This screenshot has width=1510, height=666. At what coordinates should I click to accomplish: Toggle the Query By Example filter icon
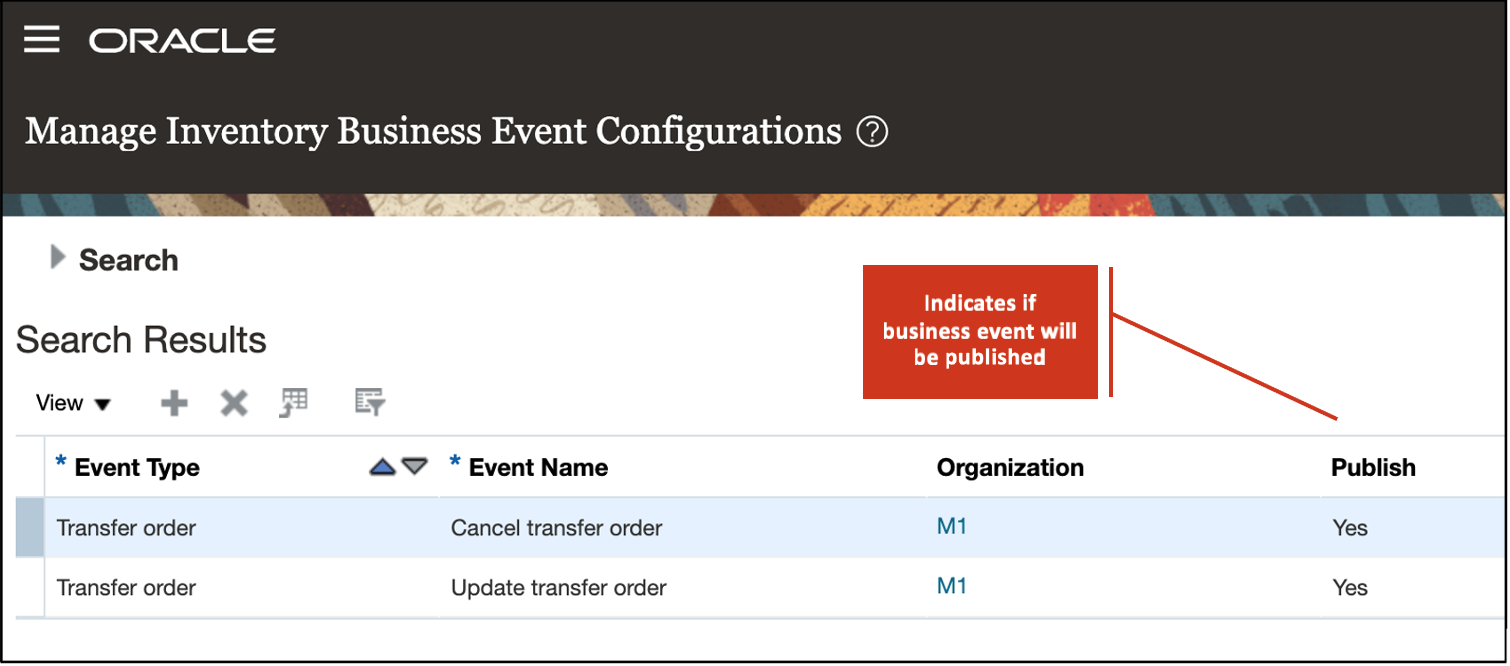(370, 403)
